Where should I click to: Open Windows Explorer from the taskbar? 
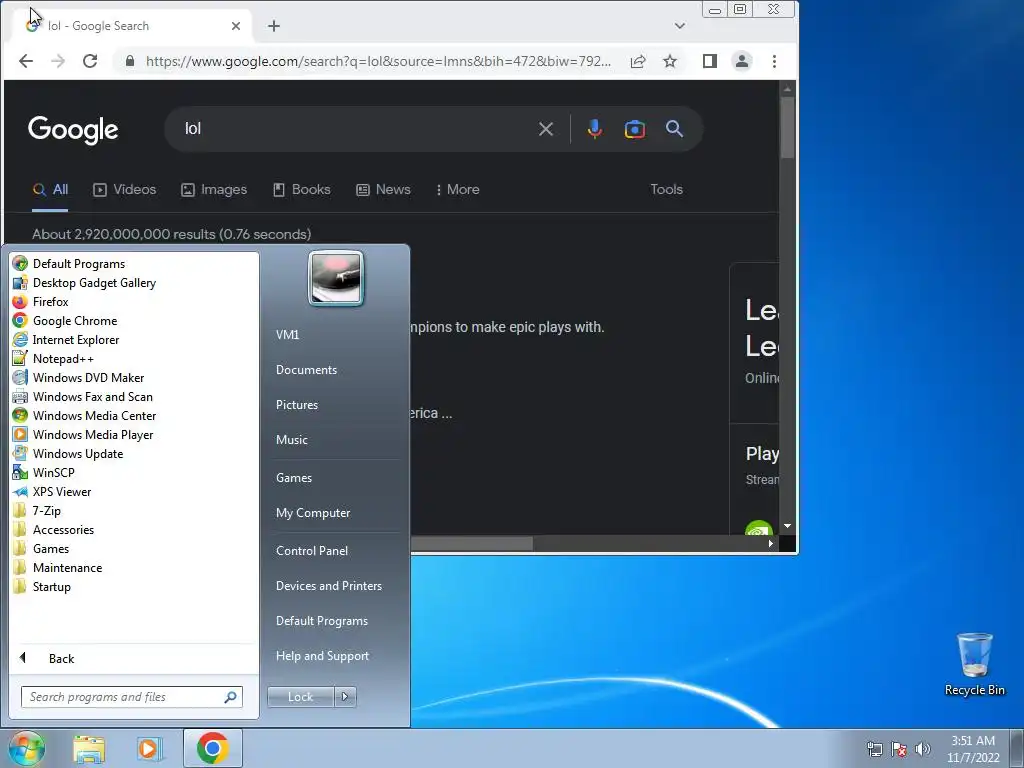[x=89, y=749]
